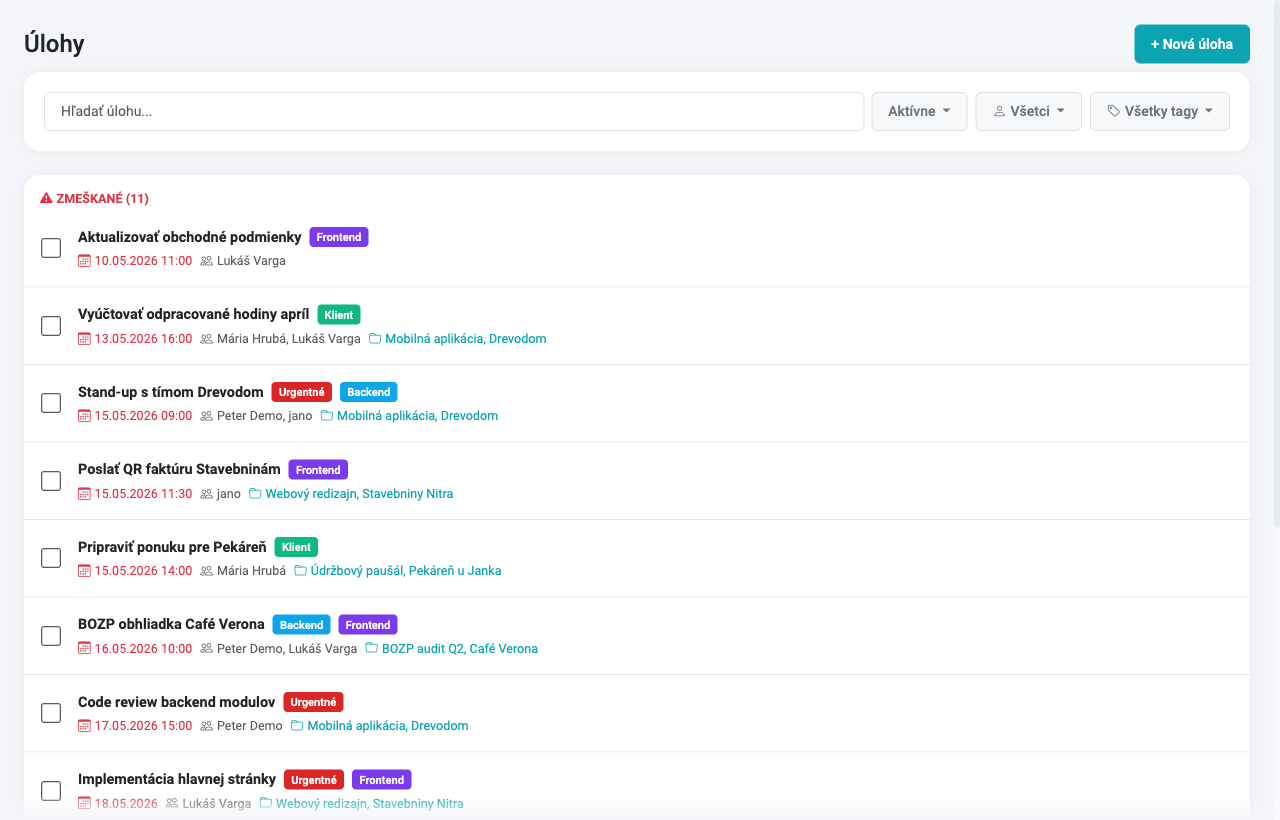
Task: Open Webový redizajn, Stavebniny Nitra in Poslať QR row
Action: (359, 494)
